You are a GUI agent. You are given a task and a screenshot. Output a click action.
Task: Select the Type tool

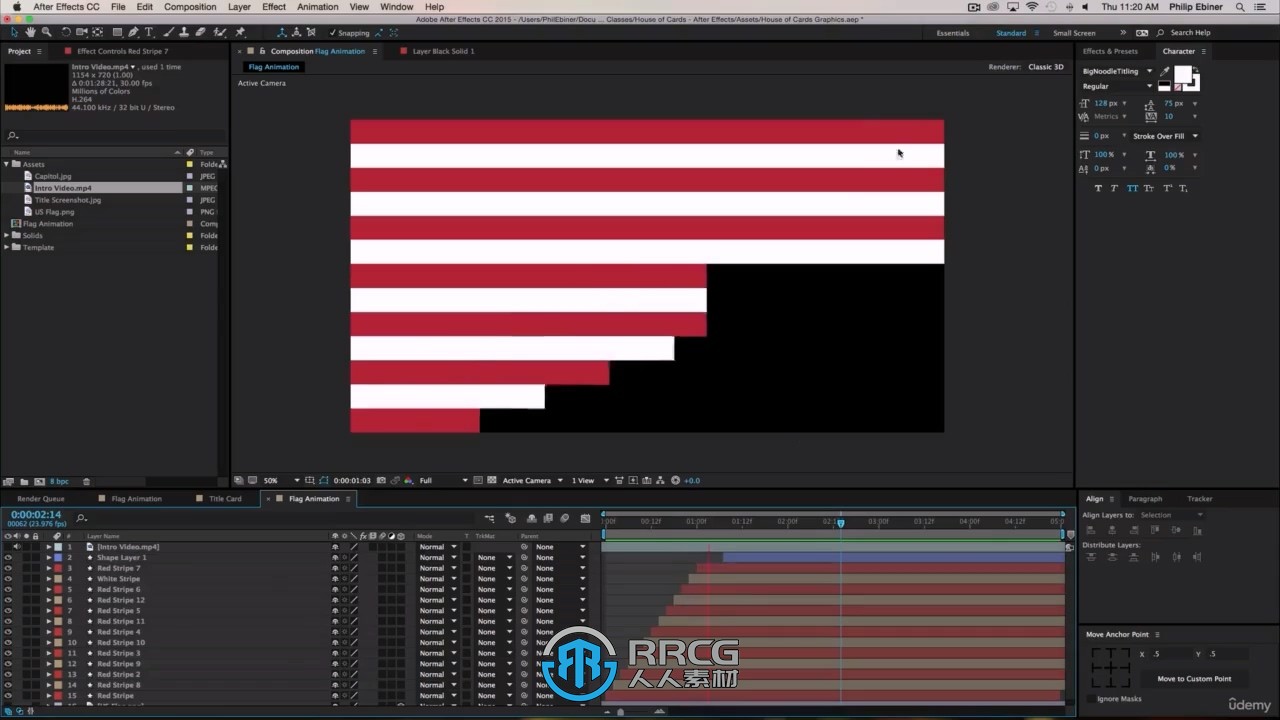150,32
